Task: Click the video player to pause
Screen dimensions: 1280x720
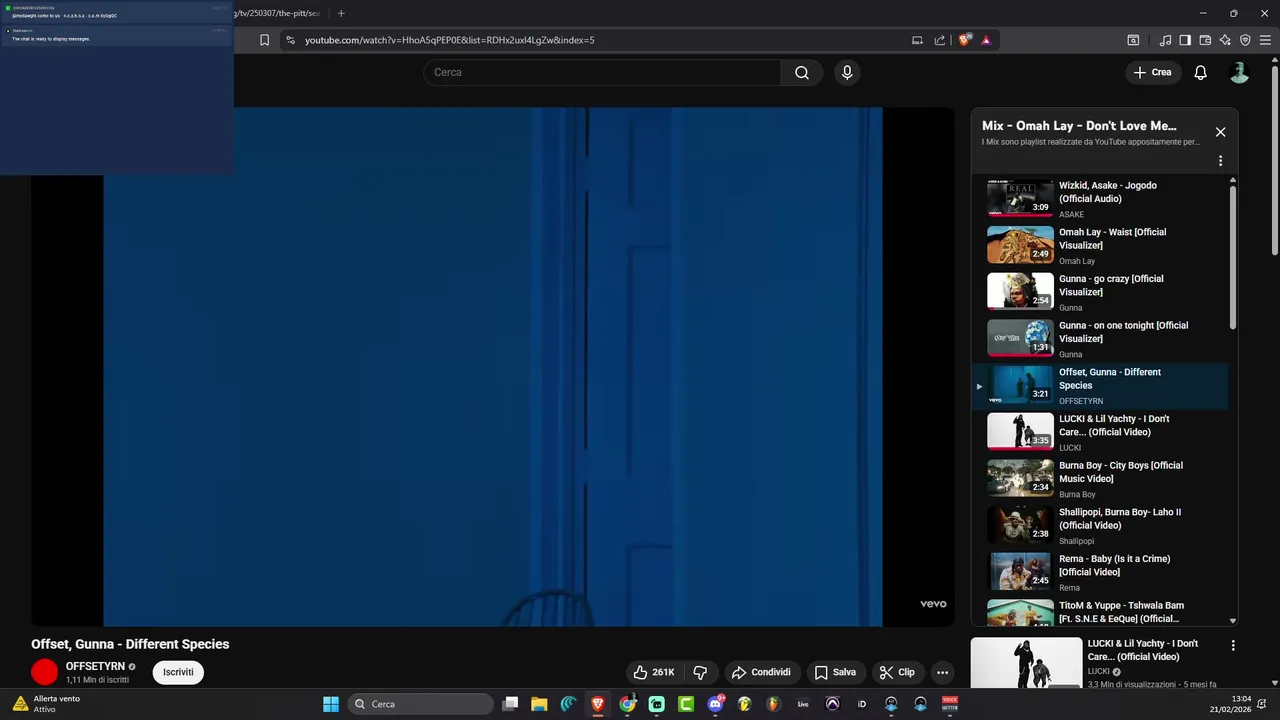Action: click(492, 367)
